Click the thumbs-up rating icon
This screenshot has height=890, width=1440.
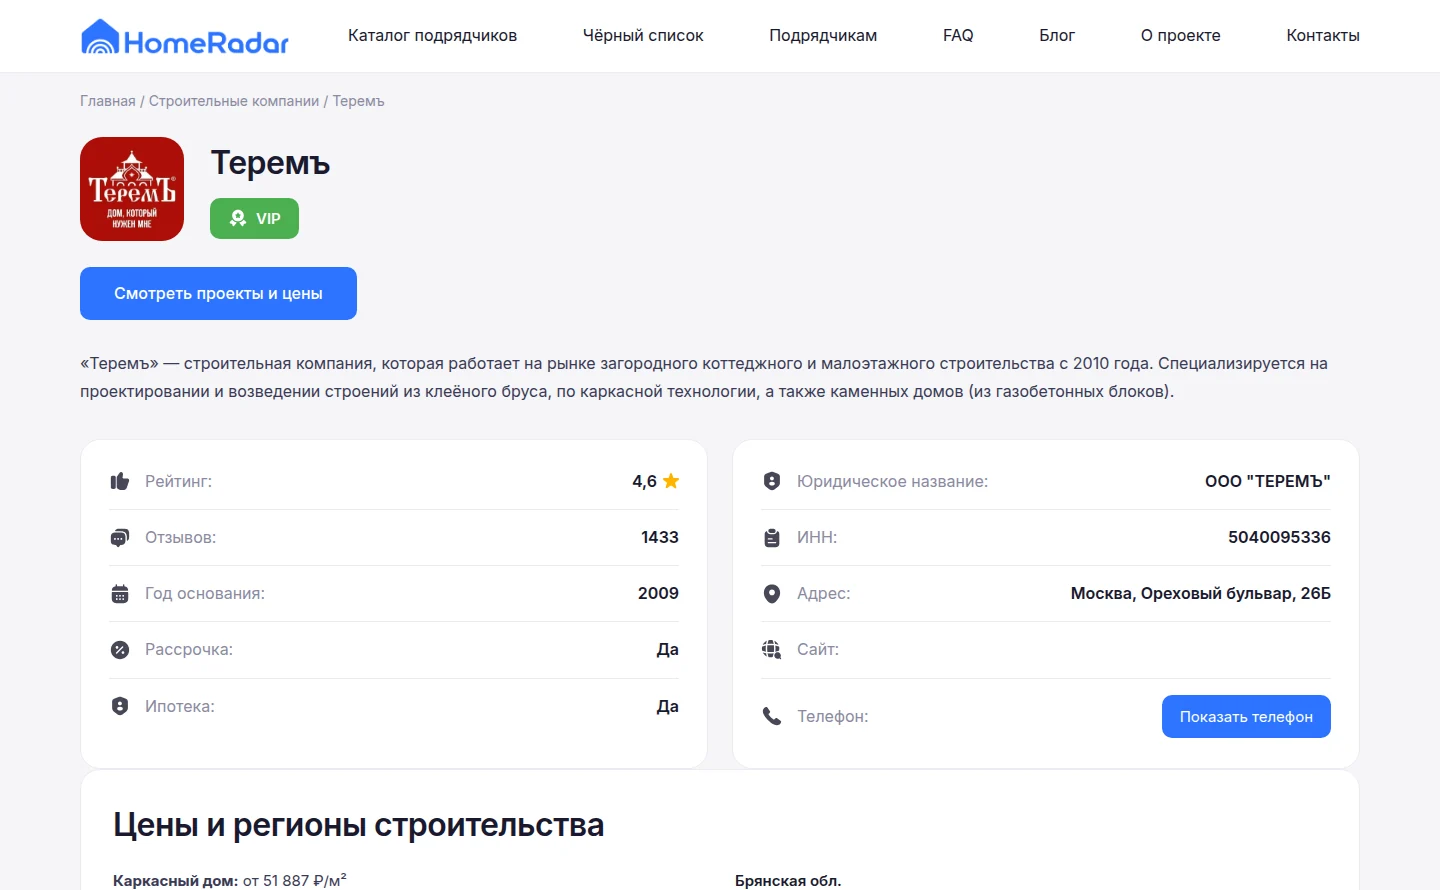tap(120, 482)
